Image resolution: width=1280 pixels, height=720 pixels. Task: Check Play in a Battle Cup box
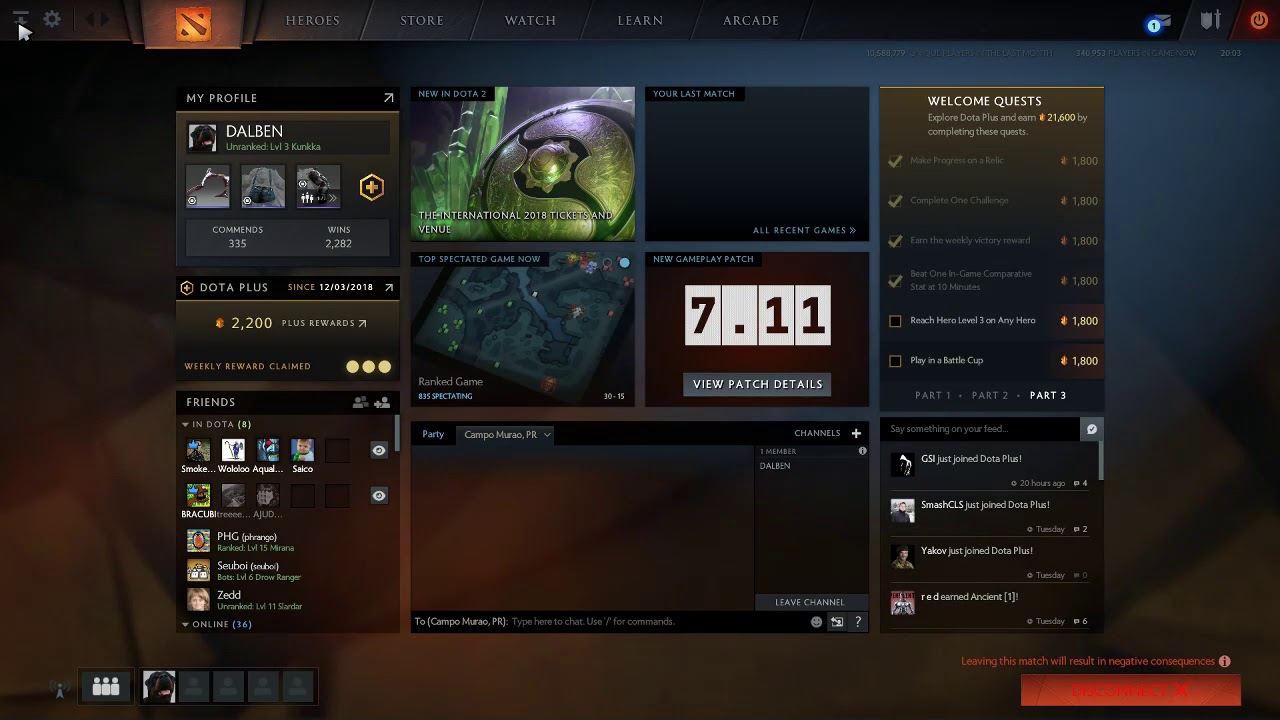(x=895, y=361)
